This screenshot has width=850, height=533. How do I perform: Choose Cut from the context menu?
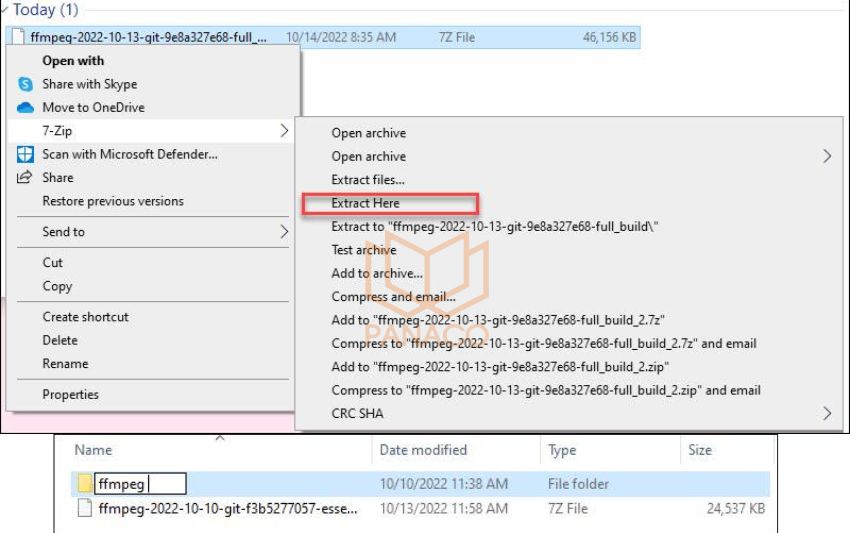pos(53,262)
